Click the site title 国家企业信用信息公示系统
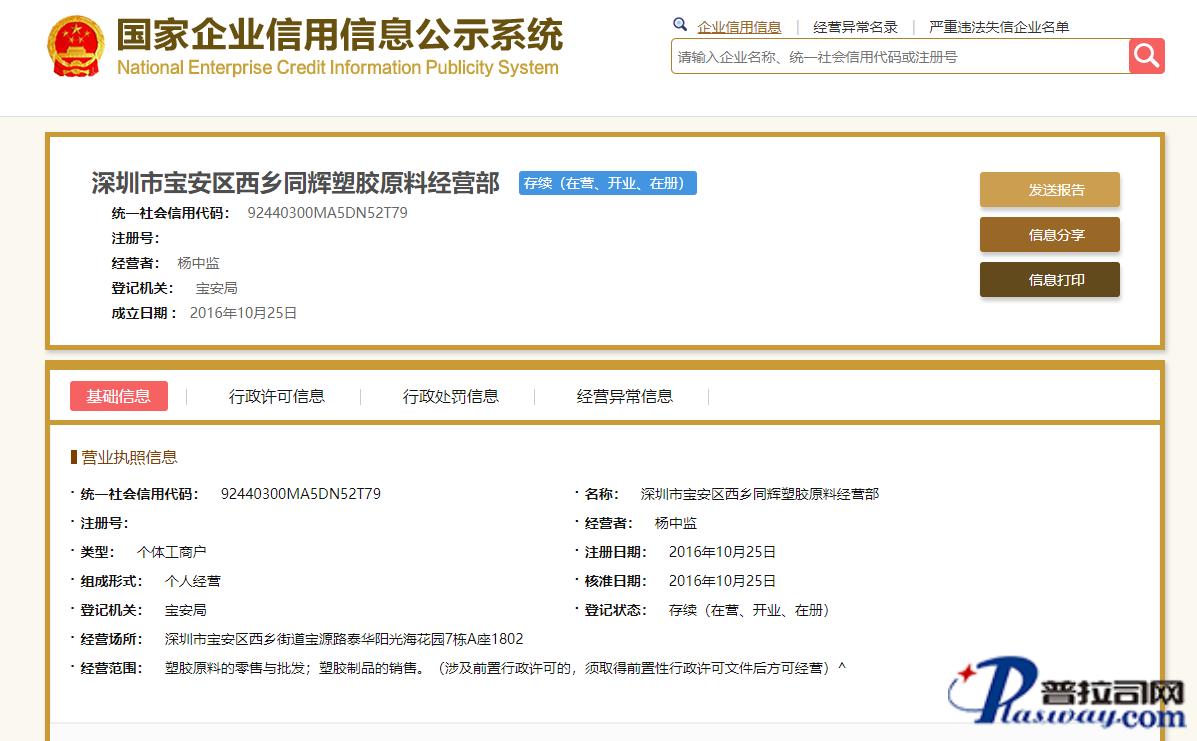The width and height of the screenshot is (1197, 741). 339,36
